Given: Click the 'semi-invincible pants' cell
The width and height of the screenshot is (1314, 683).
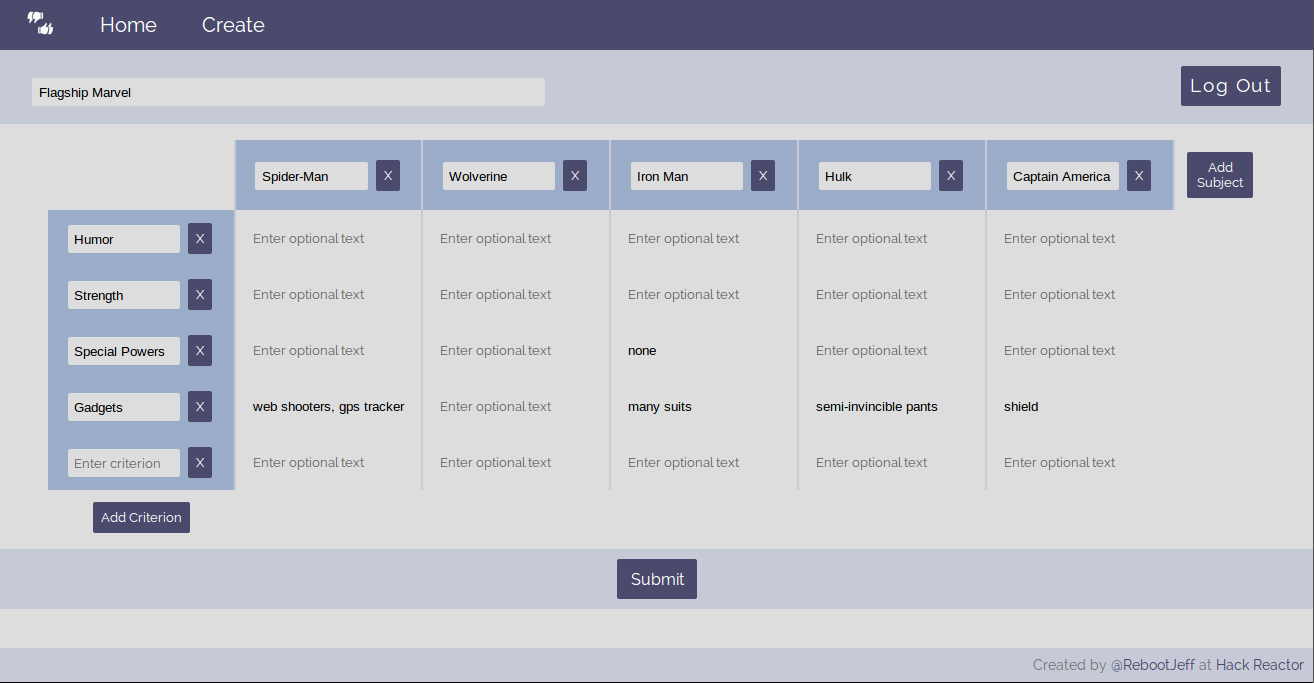Looking at the screenshot, I should point(892,406).
